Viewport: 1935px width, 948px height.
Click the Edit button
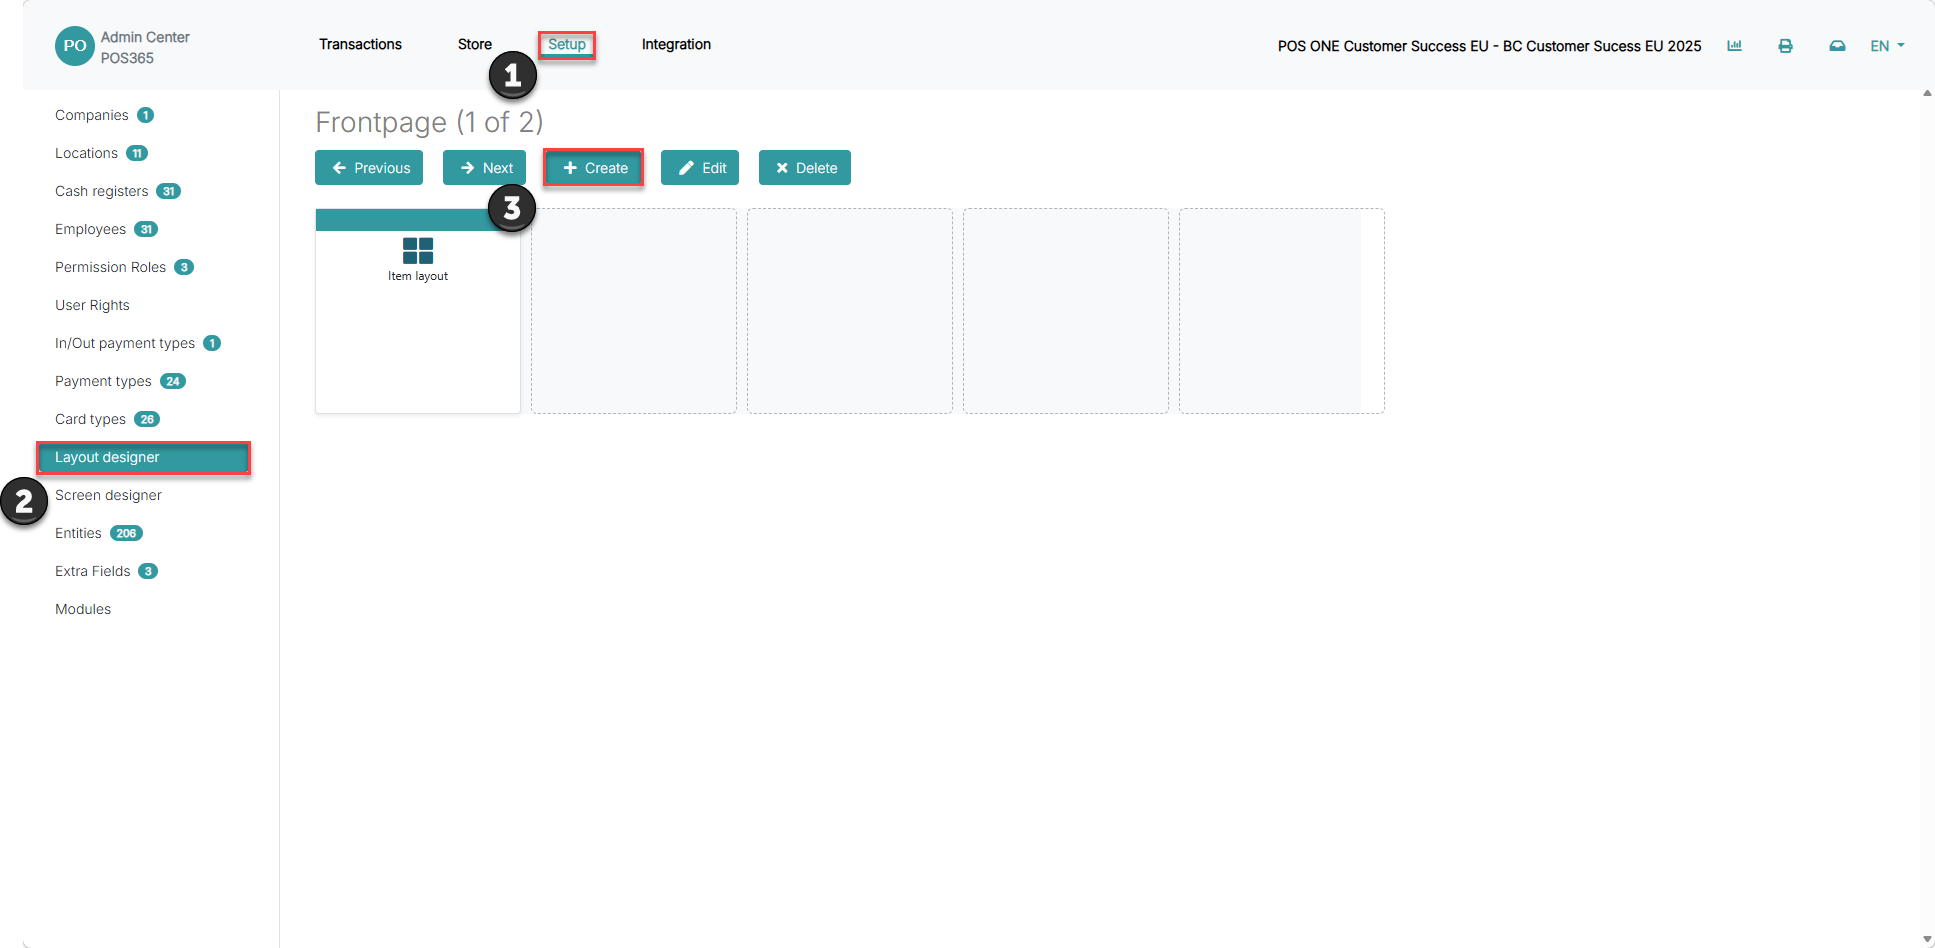700,168
